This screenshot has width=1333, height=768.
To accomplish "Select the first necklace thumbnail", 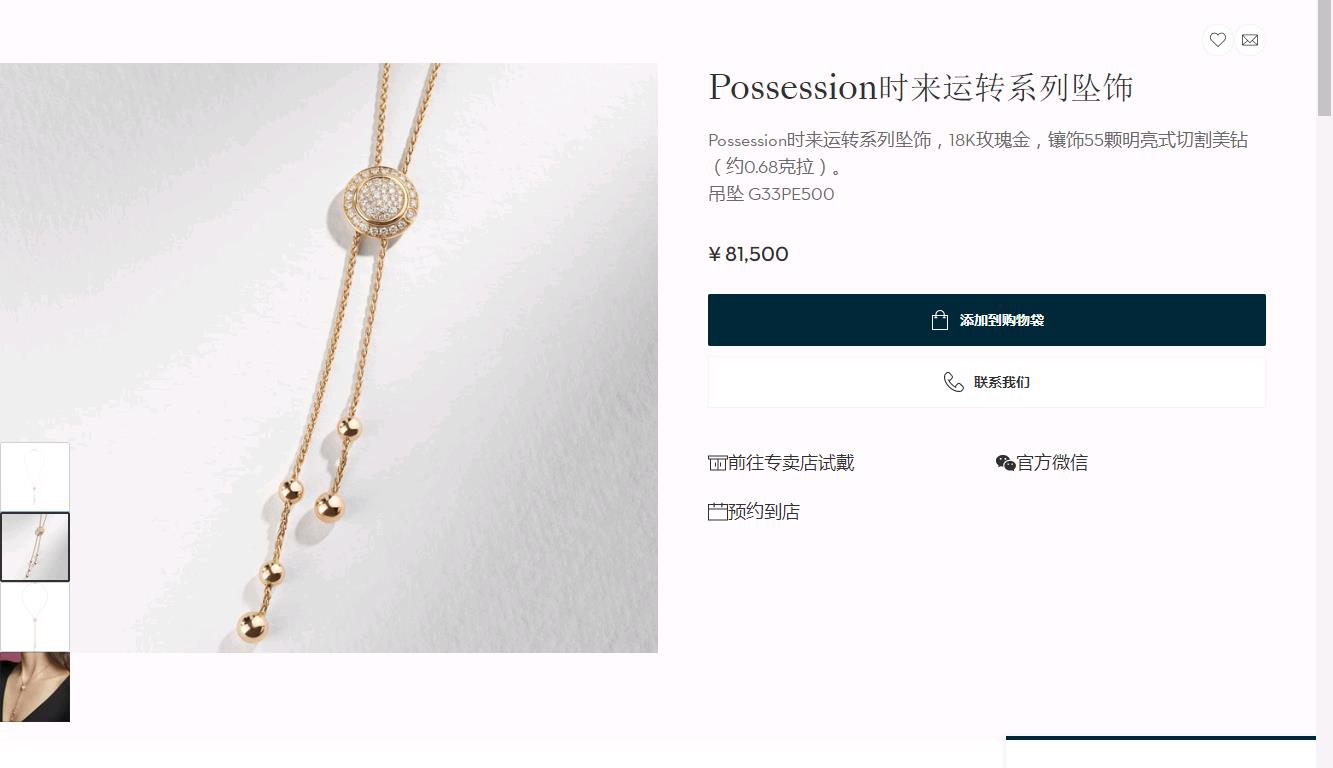I will [x=35, y=476].
